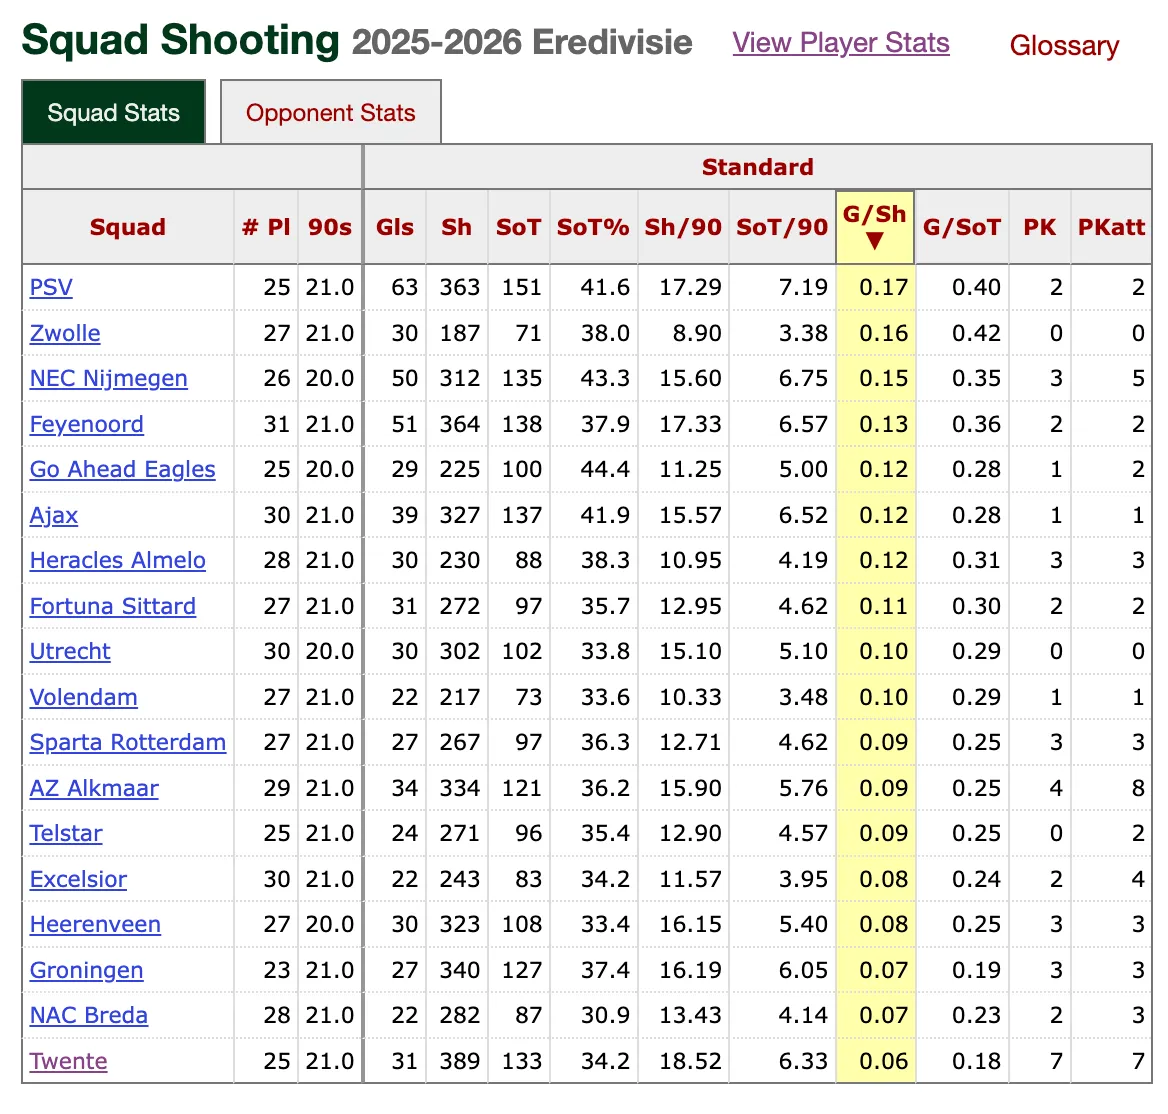The image size is (1168, 1114).
Task: Go to the Feyenoord squad link
Action: 87,425
